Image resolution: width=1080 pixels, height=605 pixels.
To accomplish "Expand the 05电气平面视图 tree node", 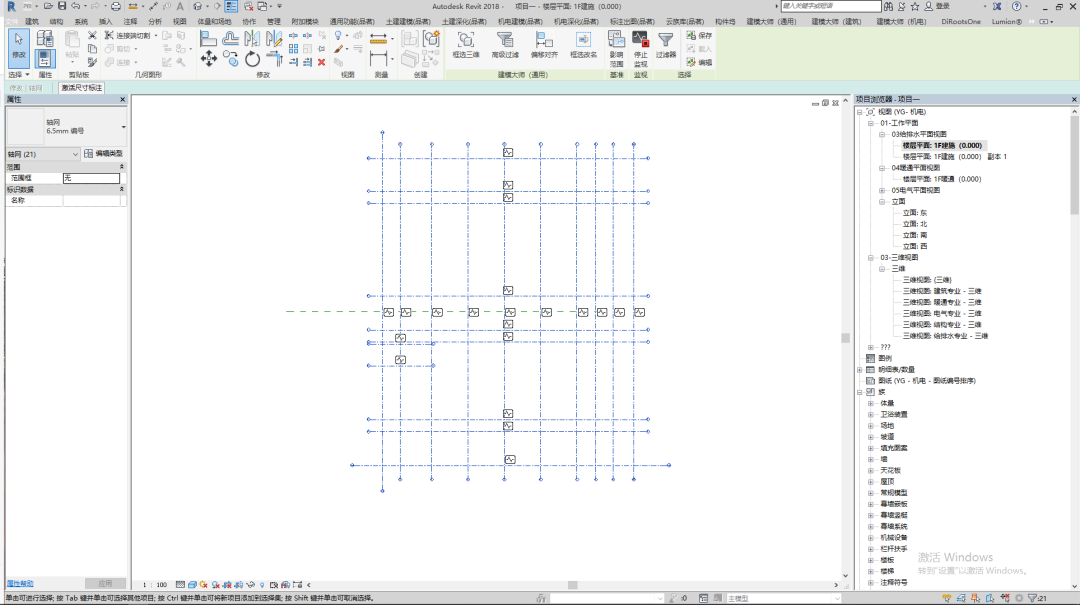I will click(882, 191).
